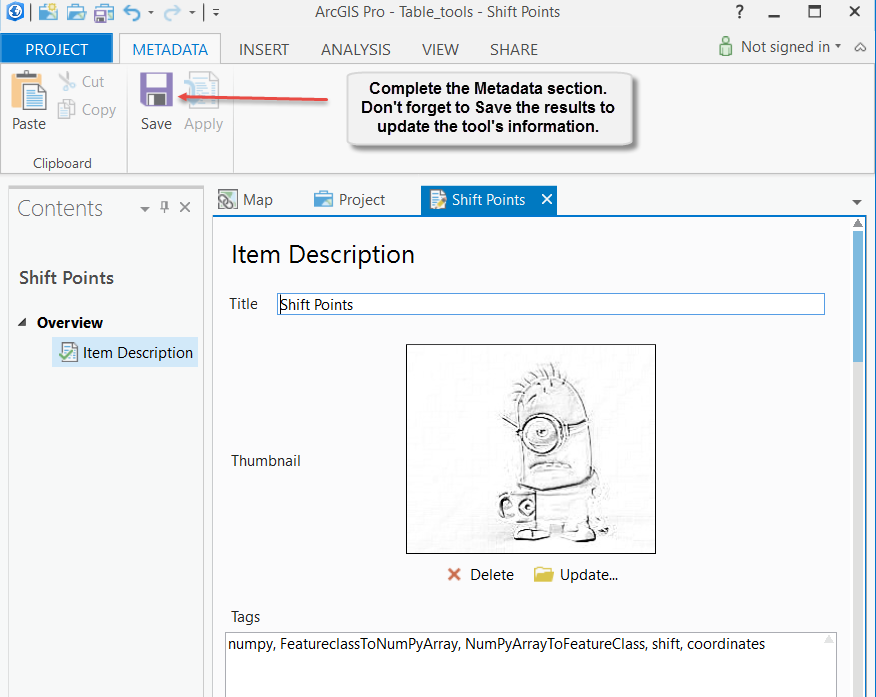This screenshot has width=876, height=697.
Task: Open the view tabs list dropdown arrow
Action: click(x=857, y=202)
